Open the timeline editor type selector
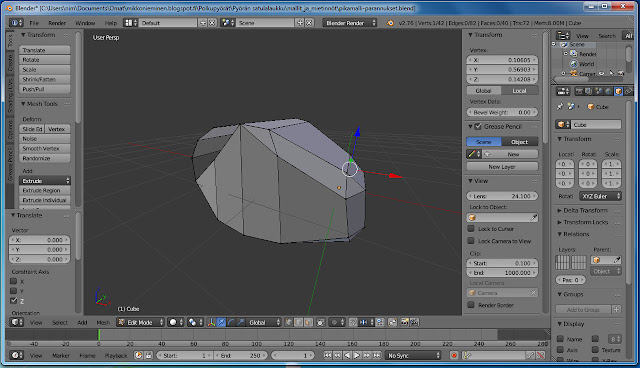Screen dimensions: 640x368 16,355
